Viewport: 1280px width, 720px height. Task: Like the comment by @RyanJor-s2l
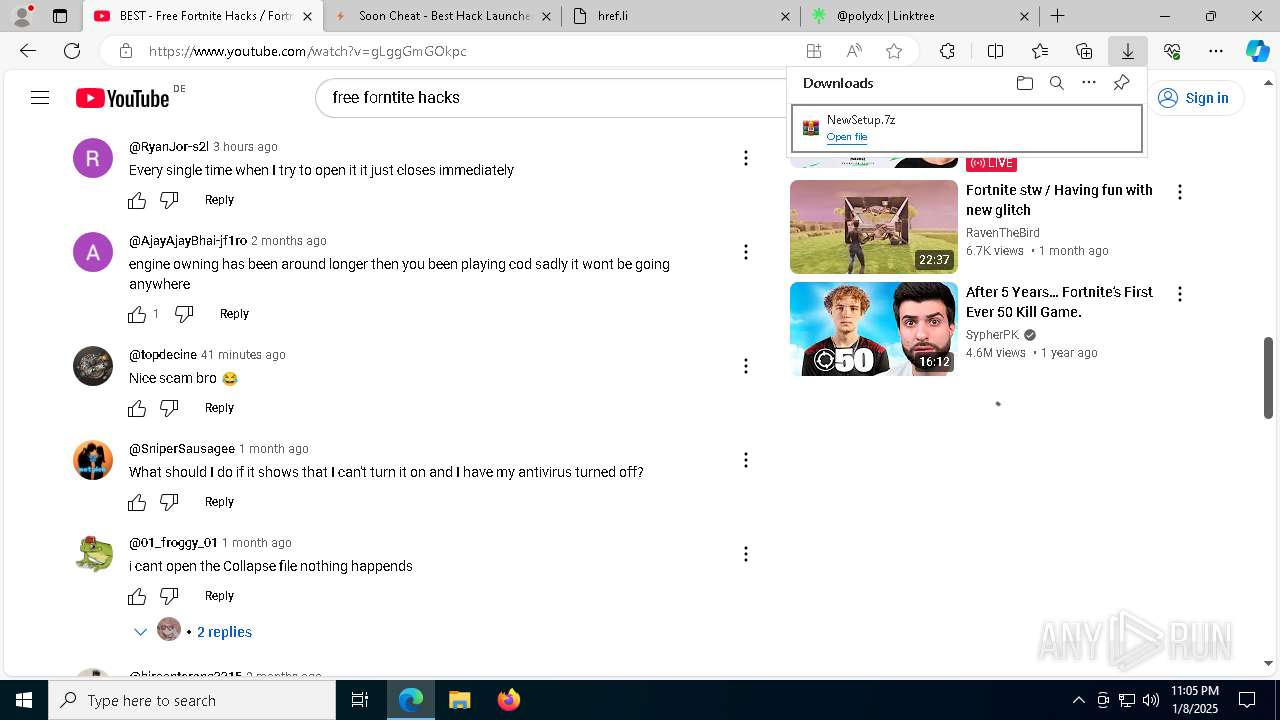pyautogui.click(x=137, y=200)
